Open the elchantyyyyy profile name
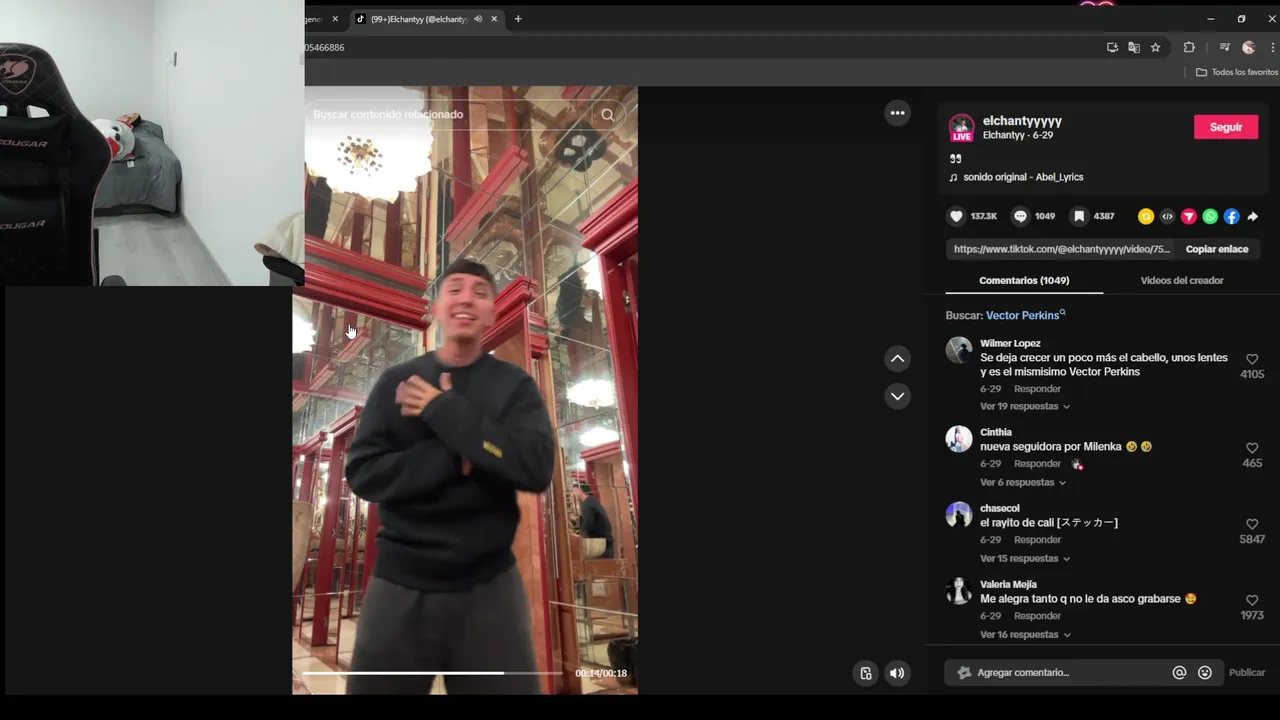 (x=1022, y=121)
